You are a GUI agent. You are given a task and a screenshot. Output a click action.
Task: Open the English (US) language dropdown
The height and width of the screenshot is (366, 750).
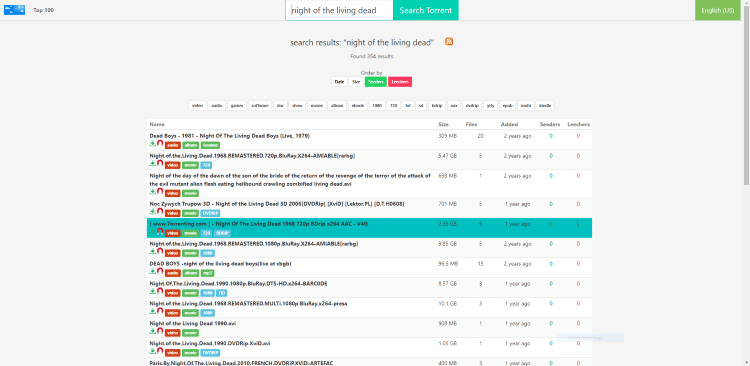(x=717, y=10)
